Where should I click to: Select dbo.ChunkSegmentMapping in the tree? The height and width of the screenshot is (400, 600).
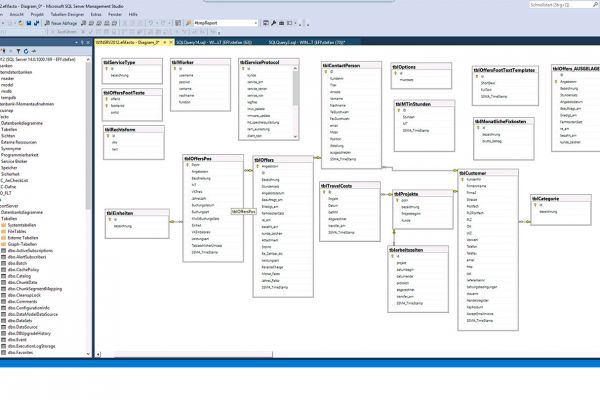click(35, 289)
